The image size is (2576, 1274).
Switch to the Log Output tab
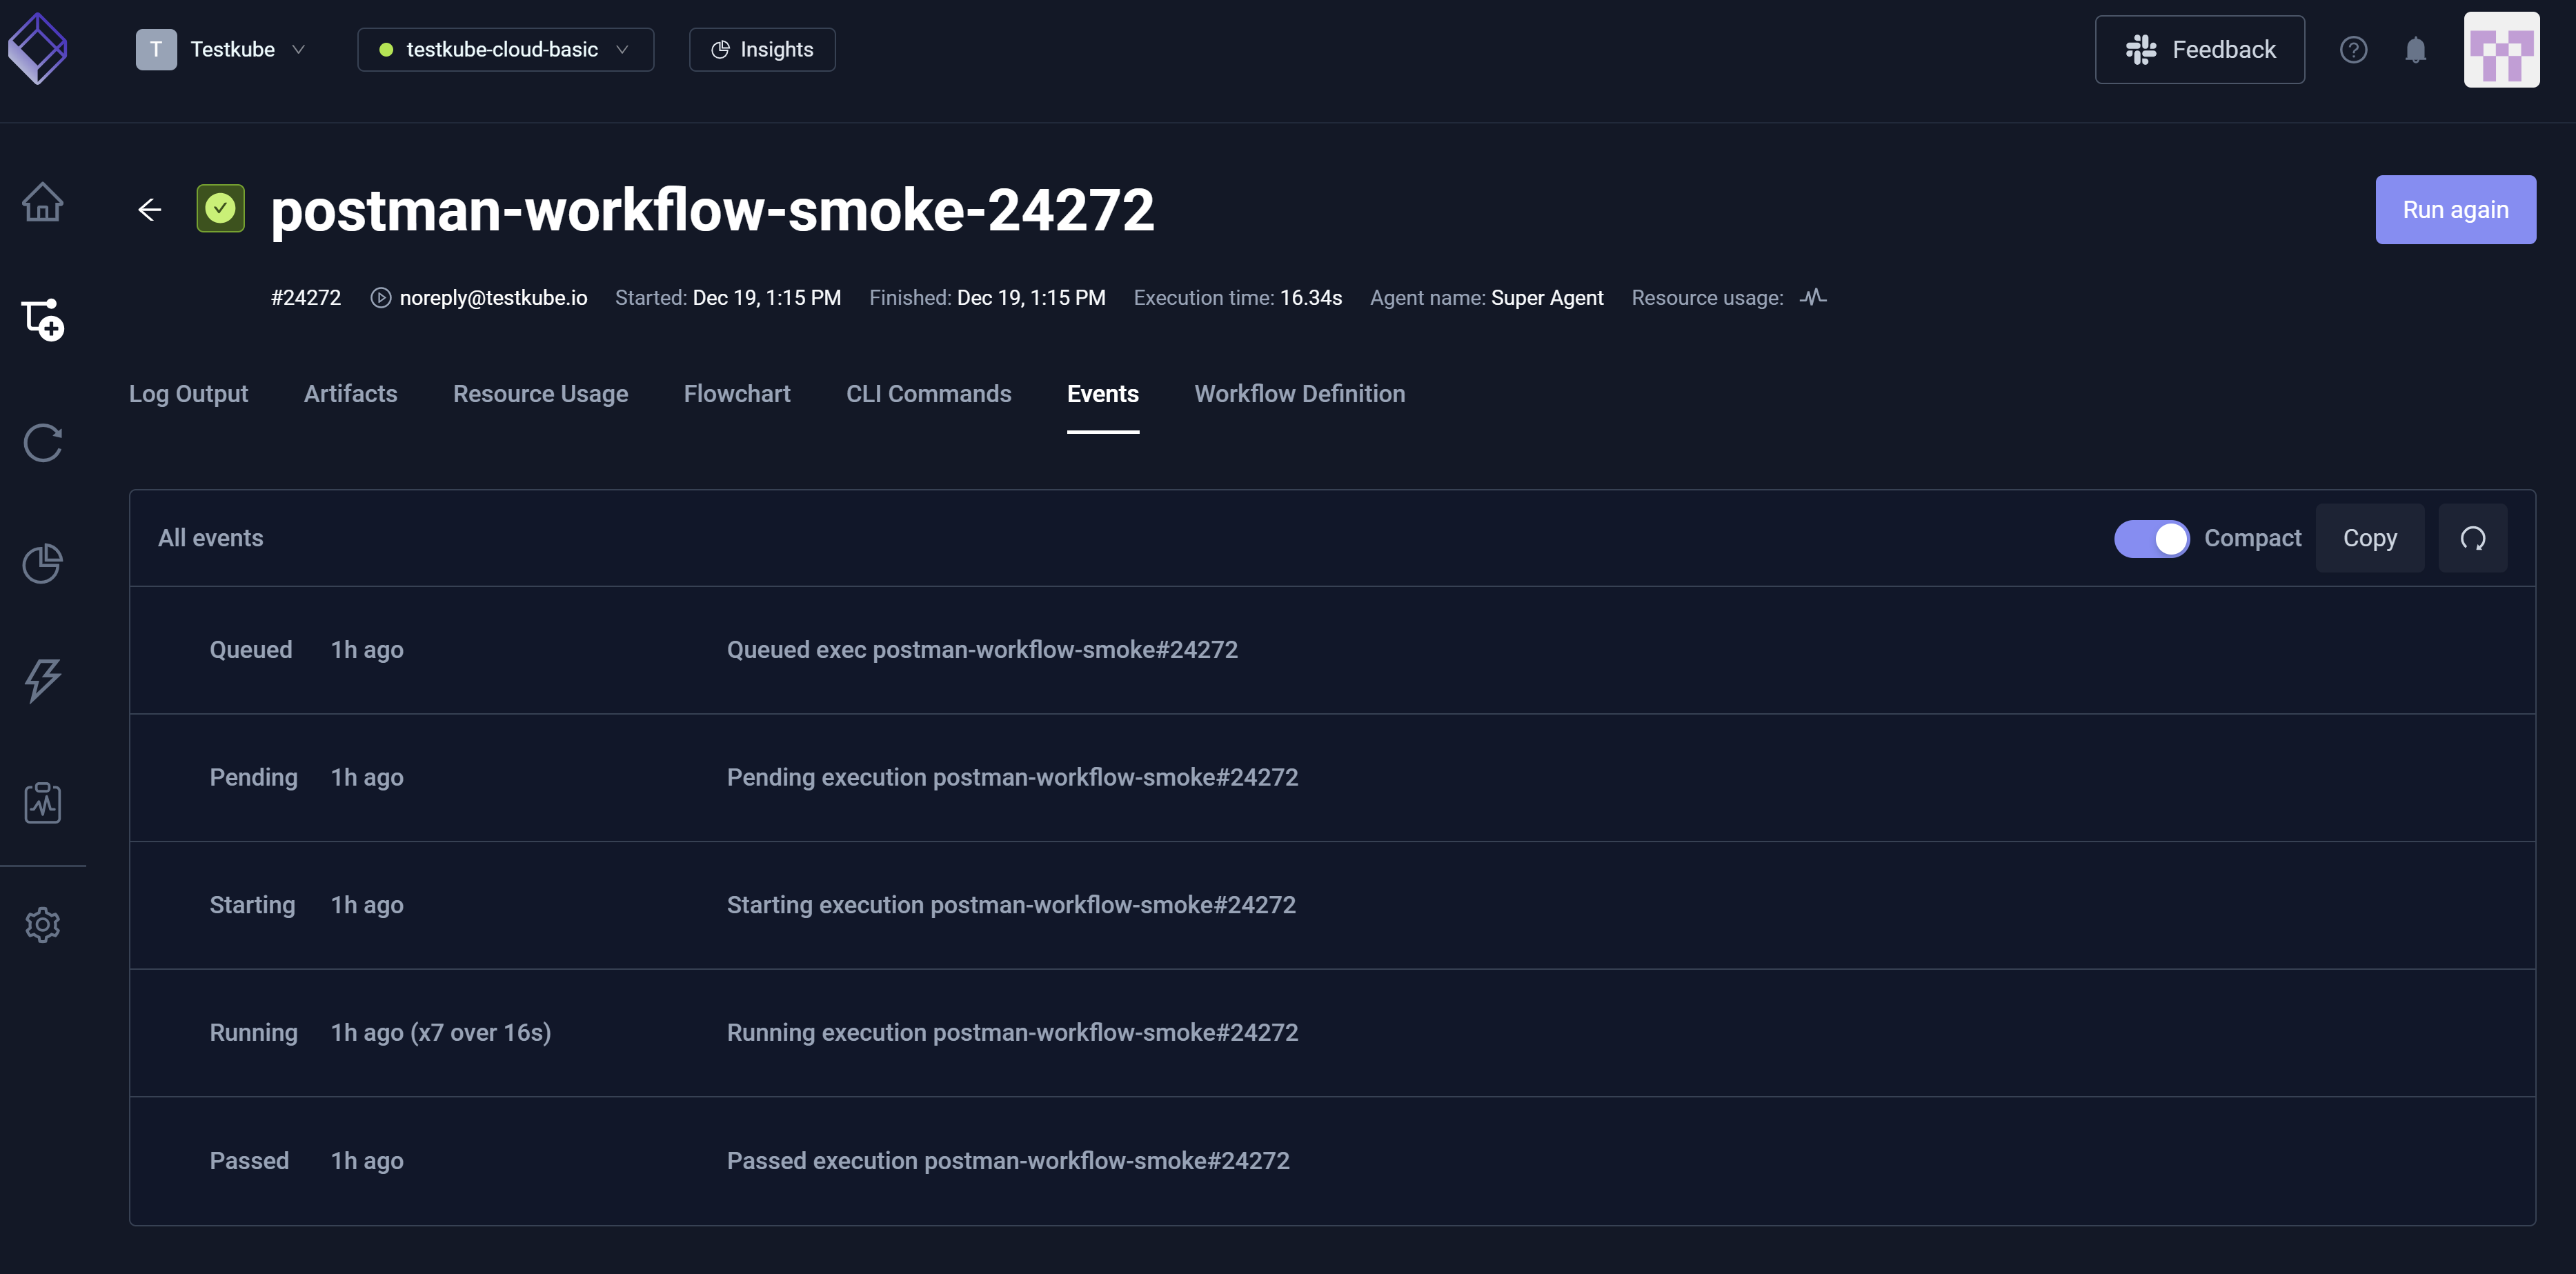188,394
